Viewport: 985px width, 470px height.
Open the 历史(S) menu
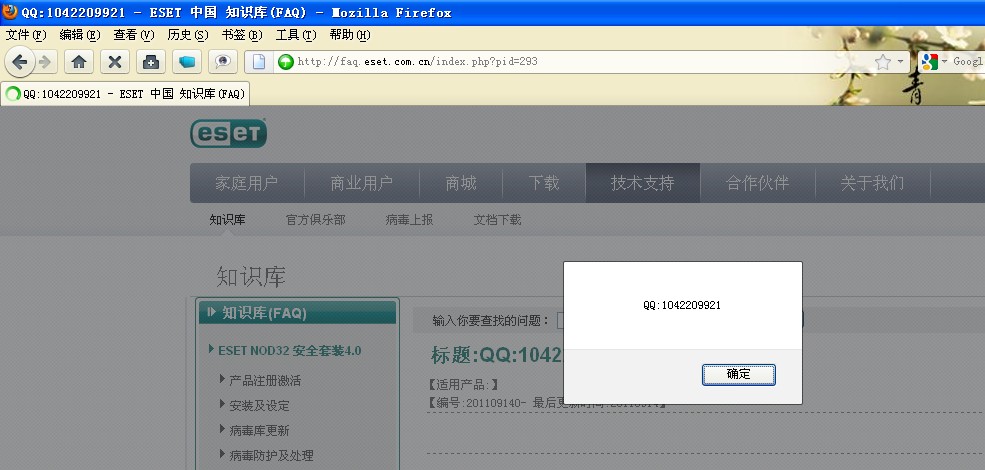tap(188, 35)
